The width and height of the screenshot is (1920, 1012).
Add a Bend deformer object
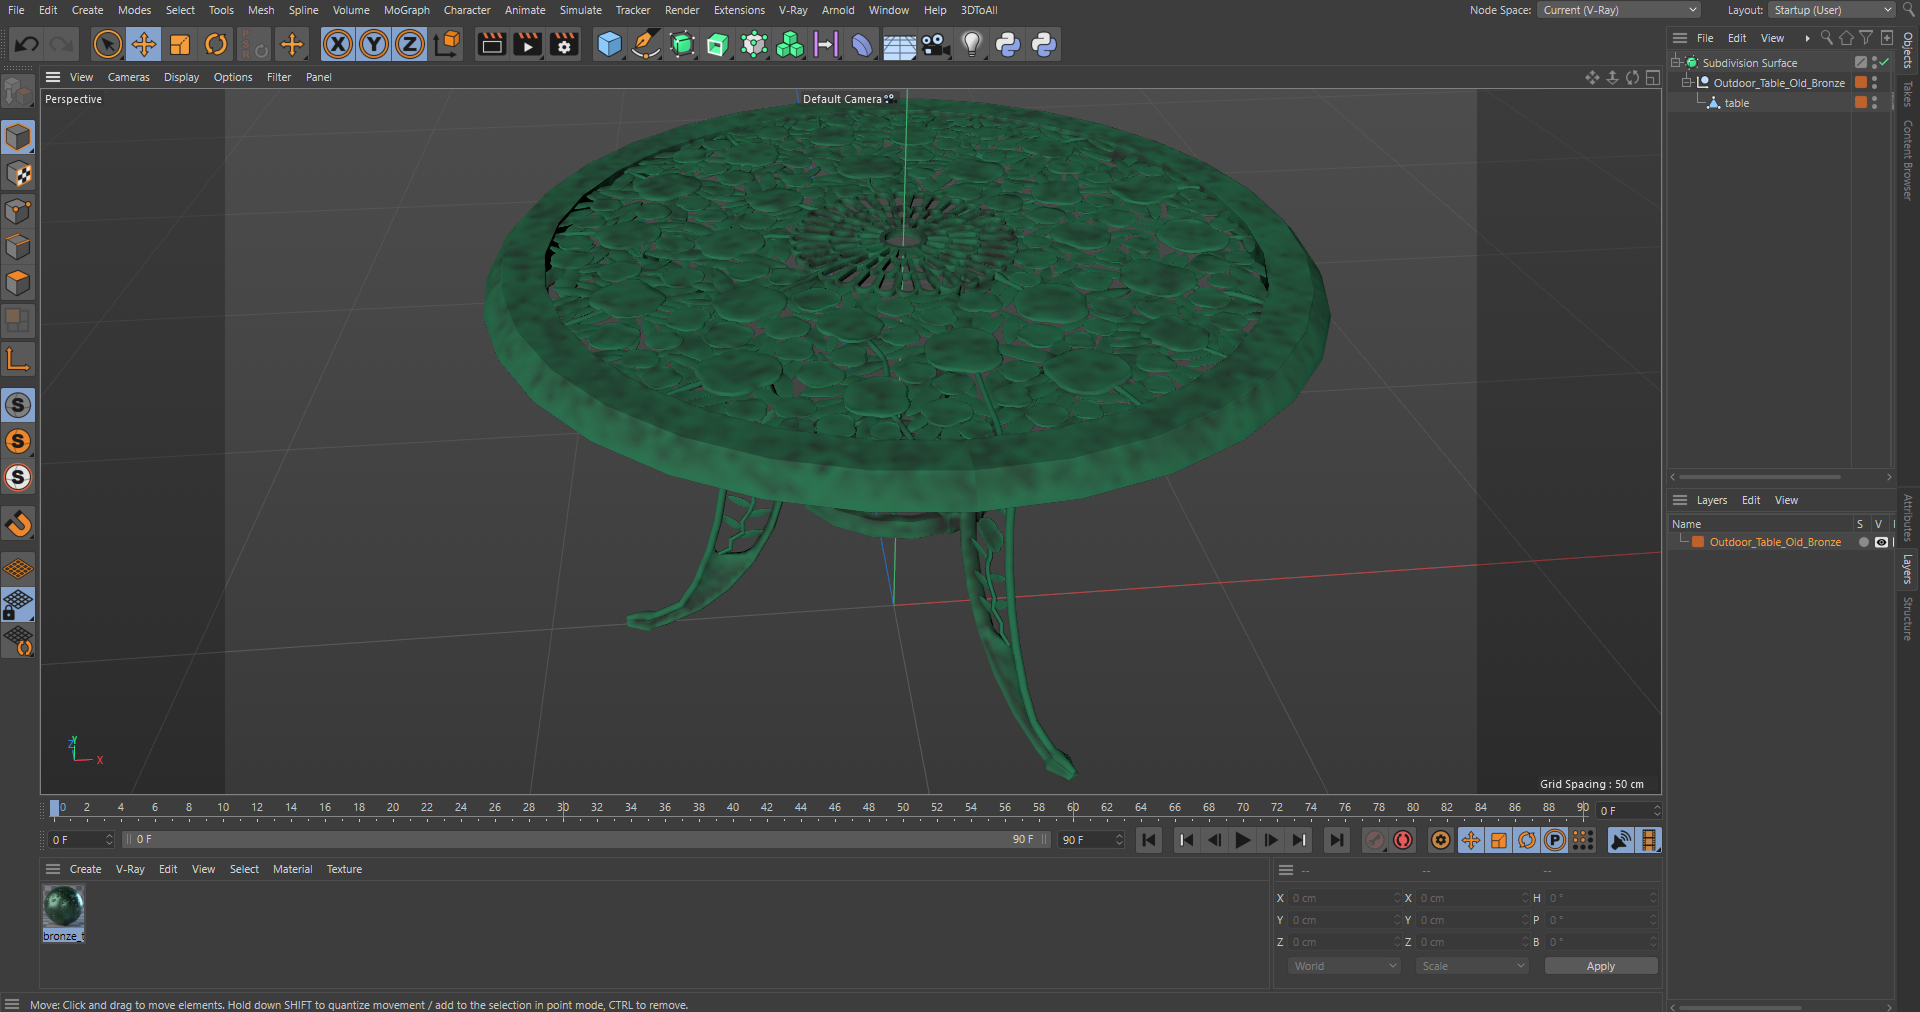[862, 44]
